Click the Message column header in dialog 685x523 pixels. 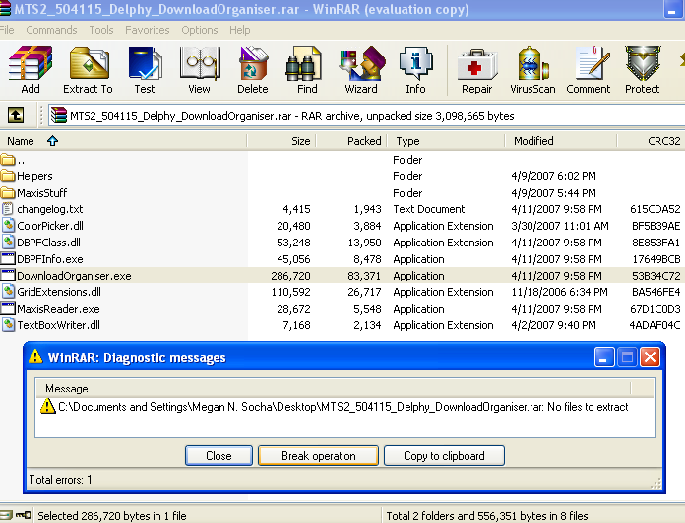pos(333,388)
